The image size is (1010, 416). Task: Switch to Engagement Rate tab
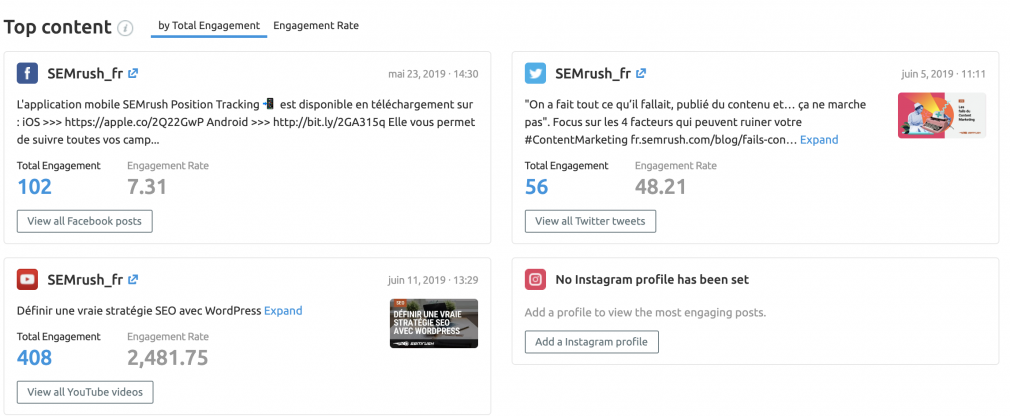(x=316, y=26)
